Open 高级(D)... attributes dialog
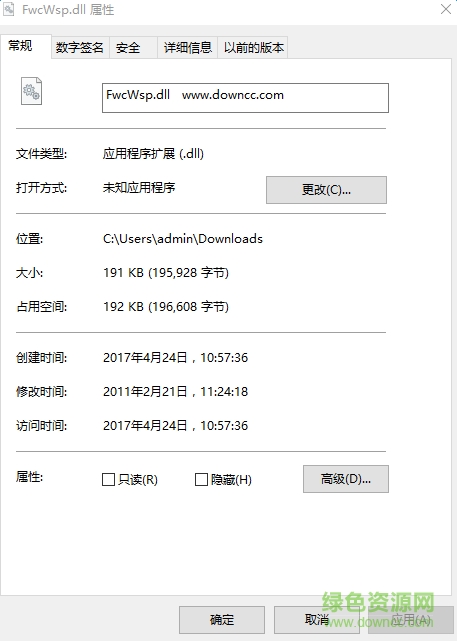This screenshot has width=457, height=641. tap(346, 479)
